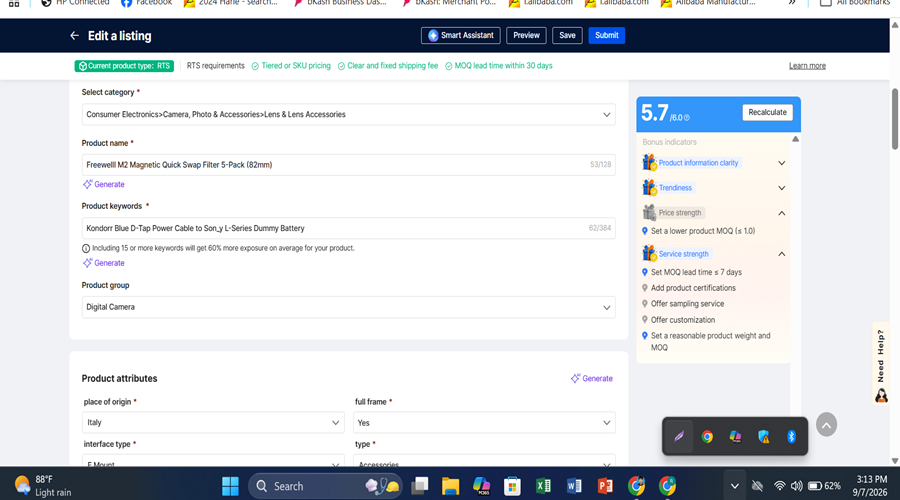900x500 pixels.
Task: Click the scroll-to-top round arrow button
Action: [x=826, y=425]
